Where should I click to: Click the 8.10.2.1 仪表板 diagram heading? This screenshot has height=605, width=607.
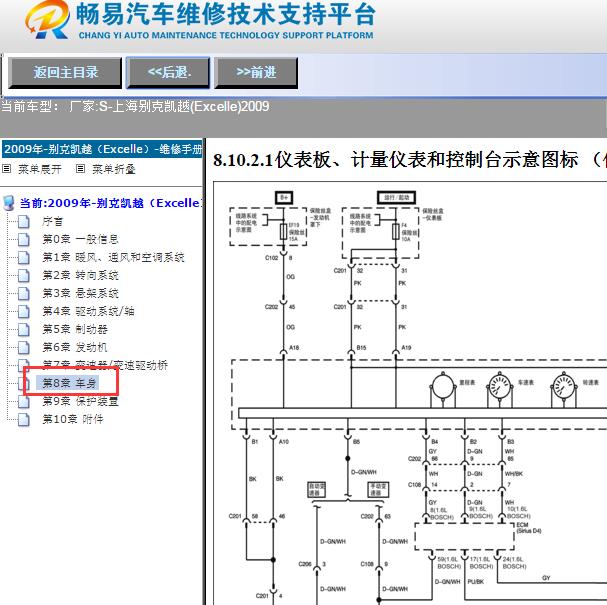click(x=410, y=160)
